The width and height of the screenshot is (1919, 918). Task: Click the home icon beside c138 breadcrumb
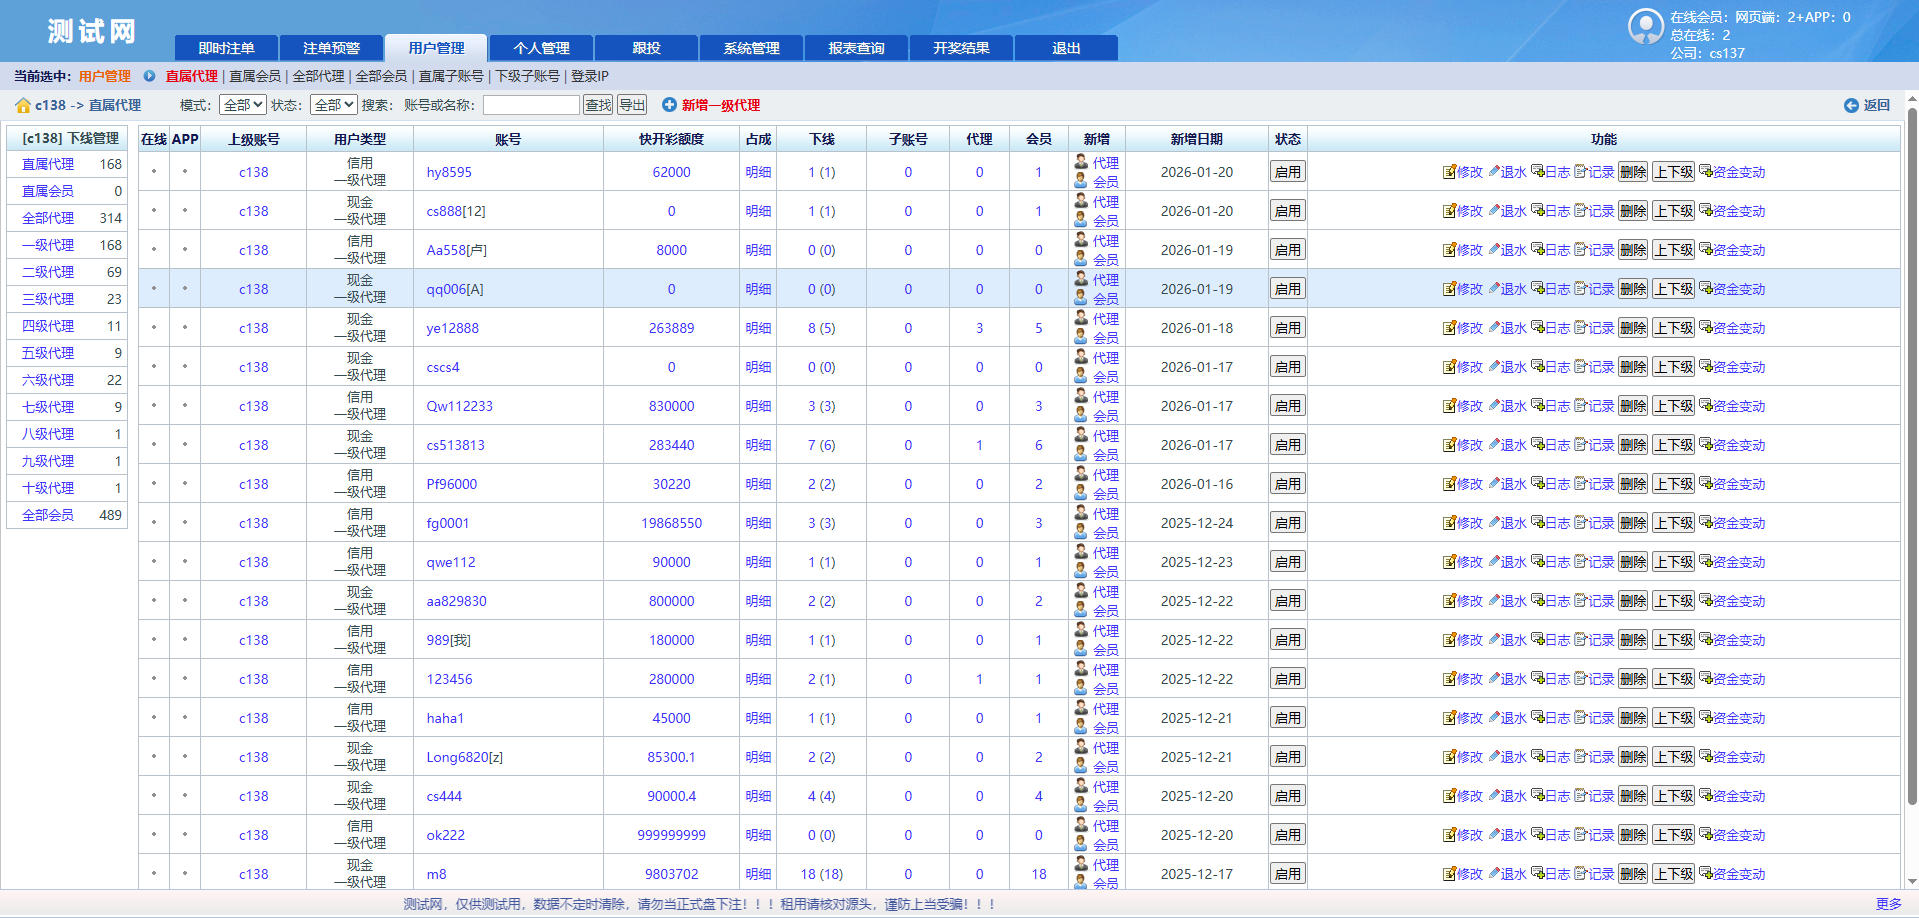click(23, 105)
